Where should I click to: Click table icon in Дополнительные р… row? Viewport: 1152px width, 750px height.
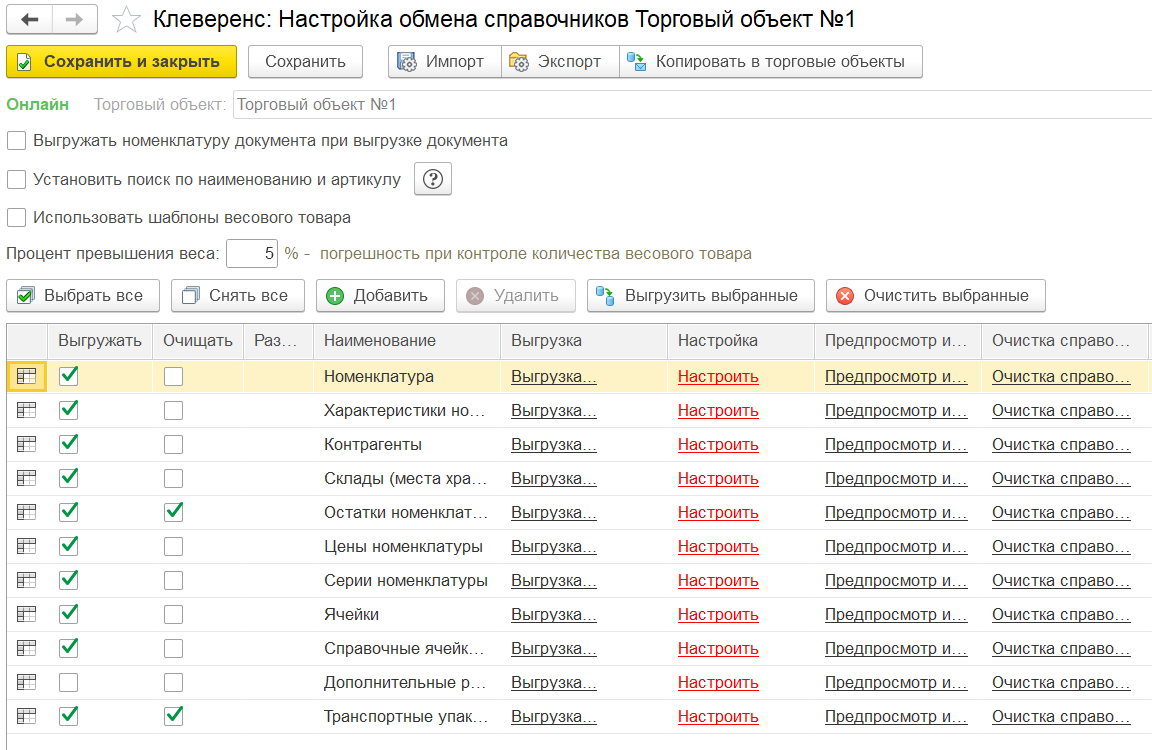coord(26,682)
